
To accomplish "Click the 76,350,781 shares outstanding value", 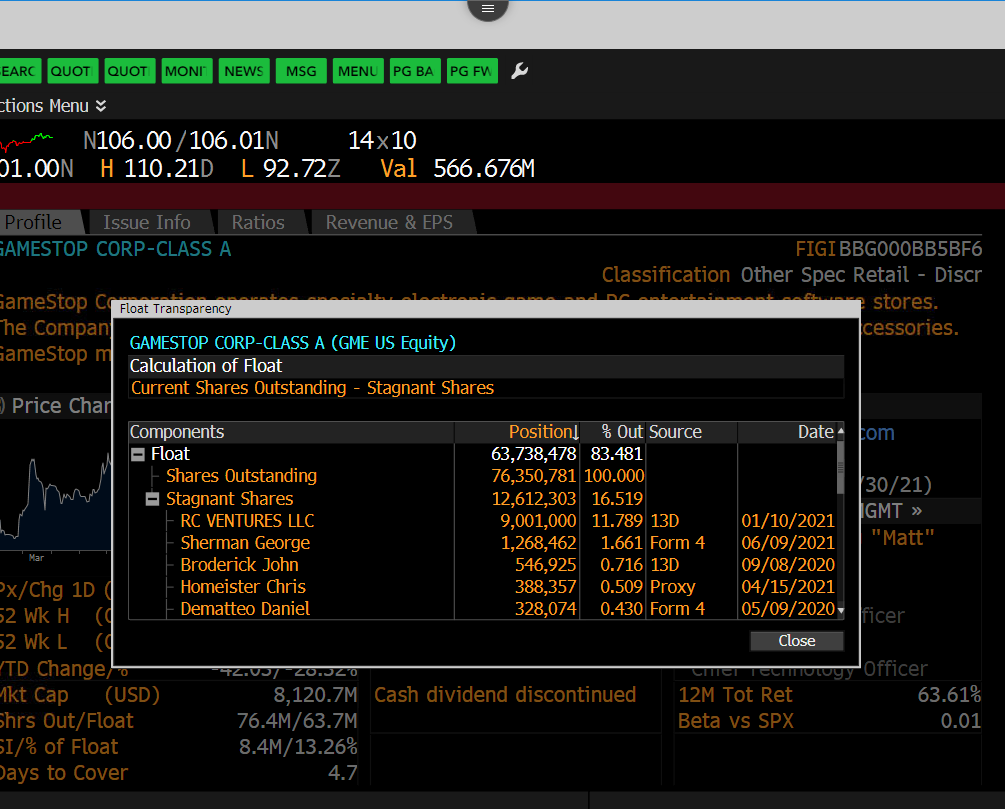I will [x=533, y=476].
